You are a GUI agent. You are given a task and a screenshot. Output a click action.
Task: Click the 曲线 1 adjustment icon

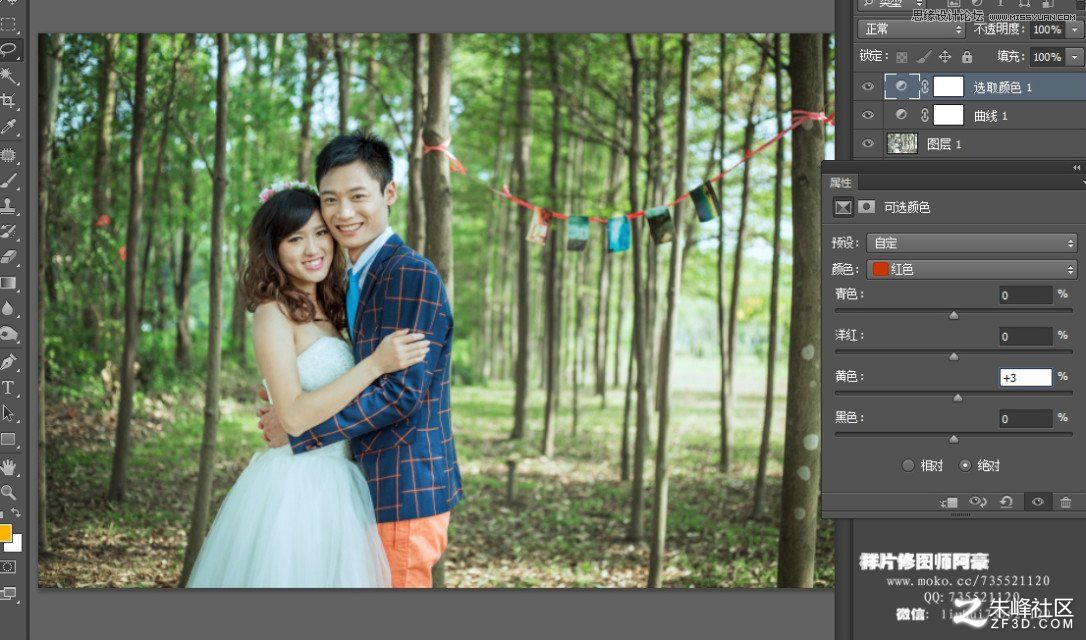click(x=901, y=115)
